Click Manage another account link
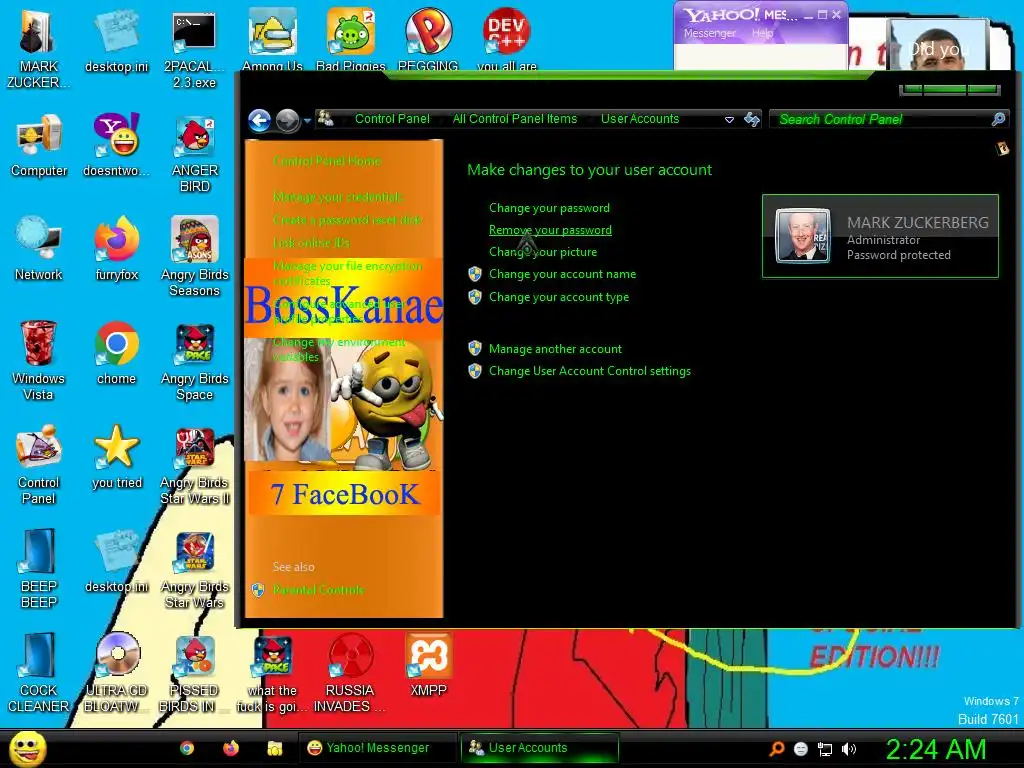1024x768 pixels. (555, 349)
